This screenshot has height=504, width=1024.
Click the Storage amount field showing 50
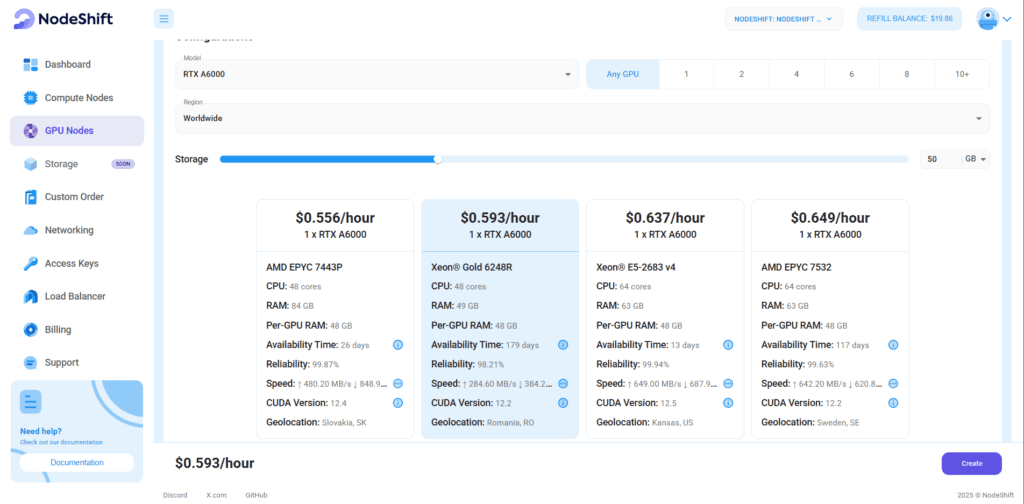point(940,159)
